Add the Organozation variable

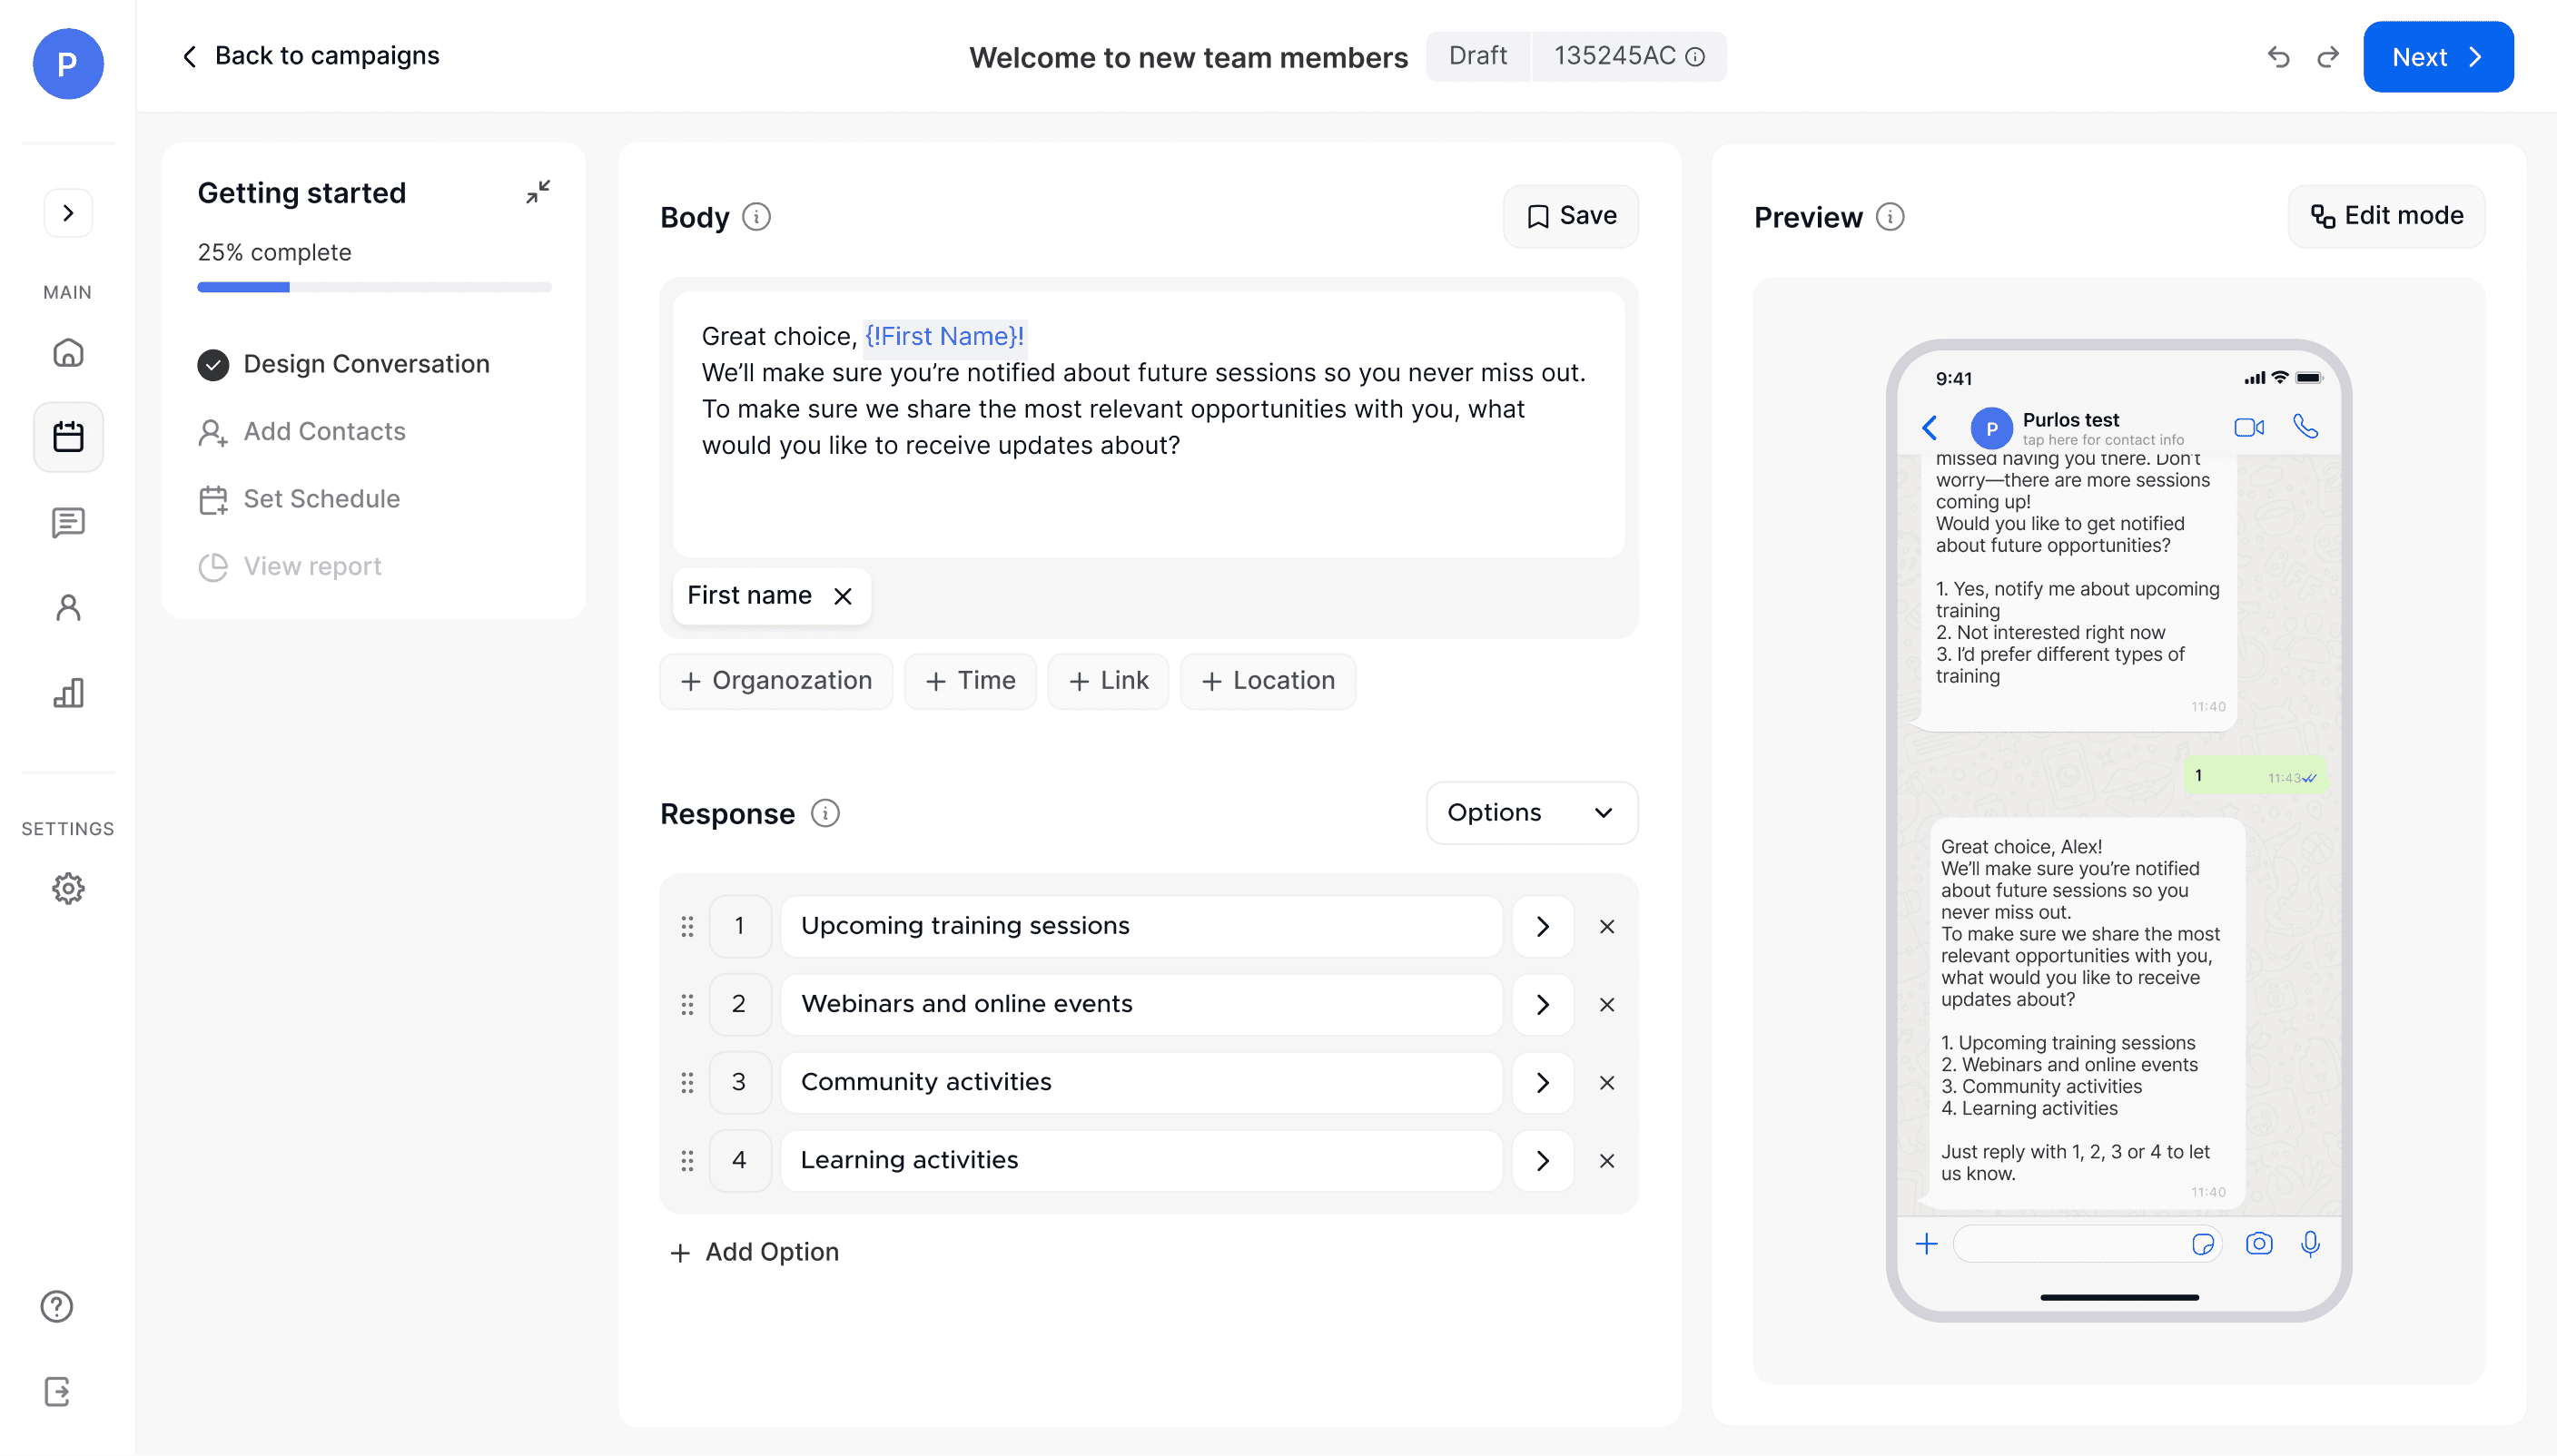pos(776,681)
